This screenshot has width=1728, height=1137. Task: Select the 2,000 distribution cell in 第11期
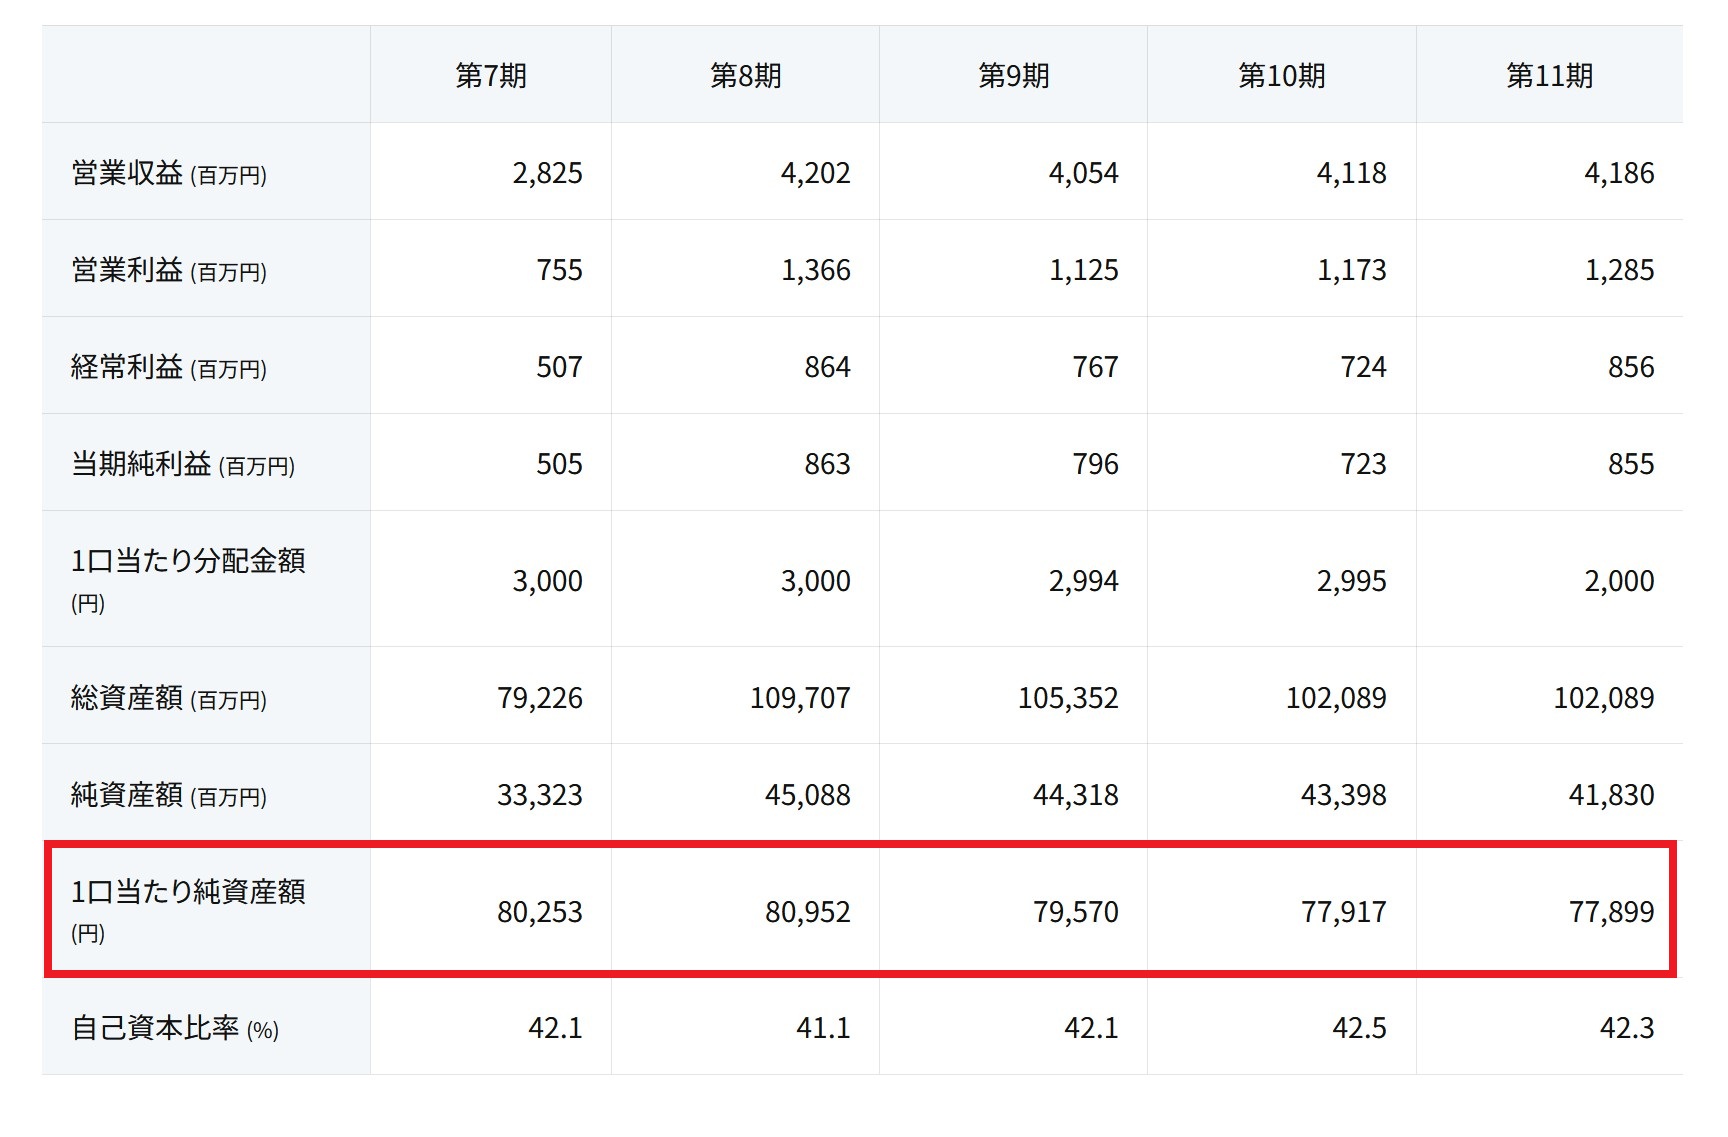click(1618, 581)
